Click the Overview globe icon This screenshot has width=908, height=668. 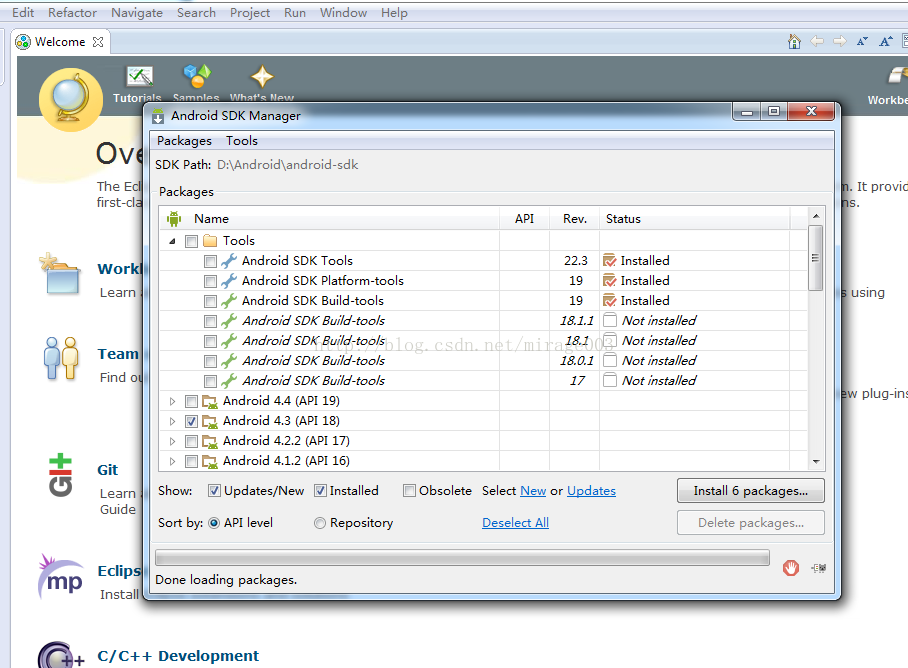point(71,100)
